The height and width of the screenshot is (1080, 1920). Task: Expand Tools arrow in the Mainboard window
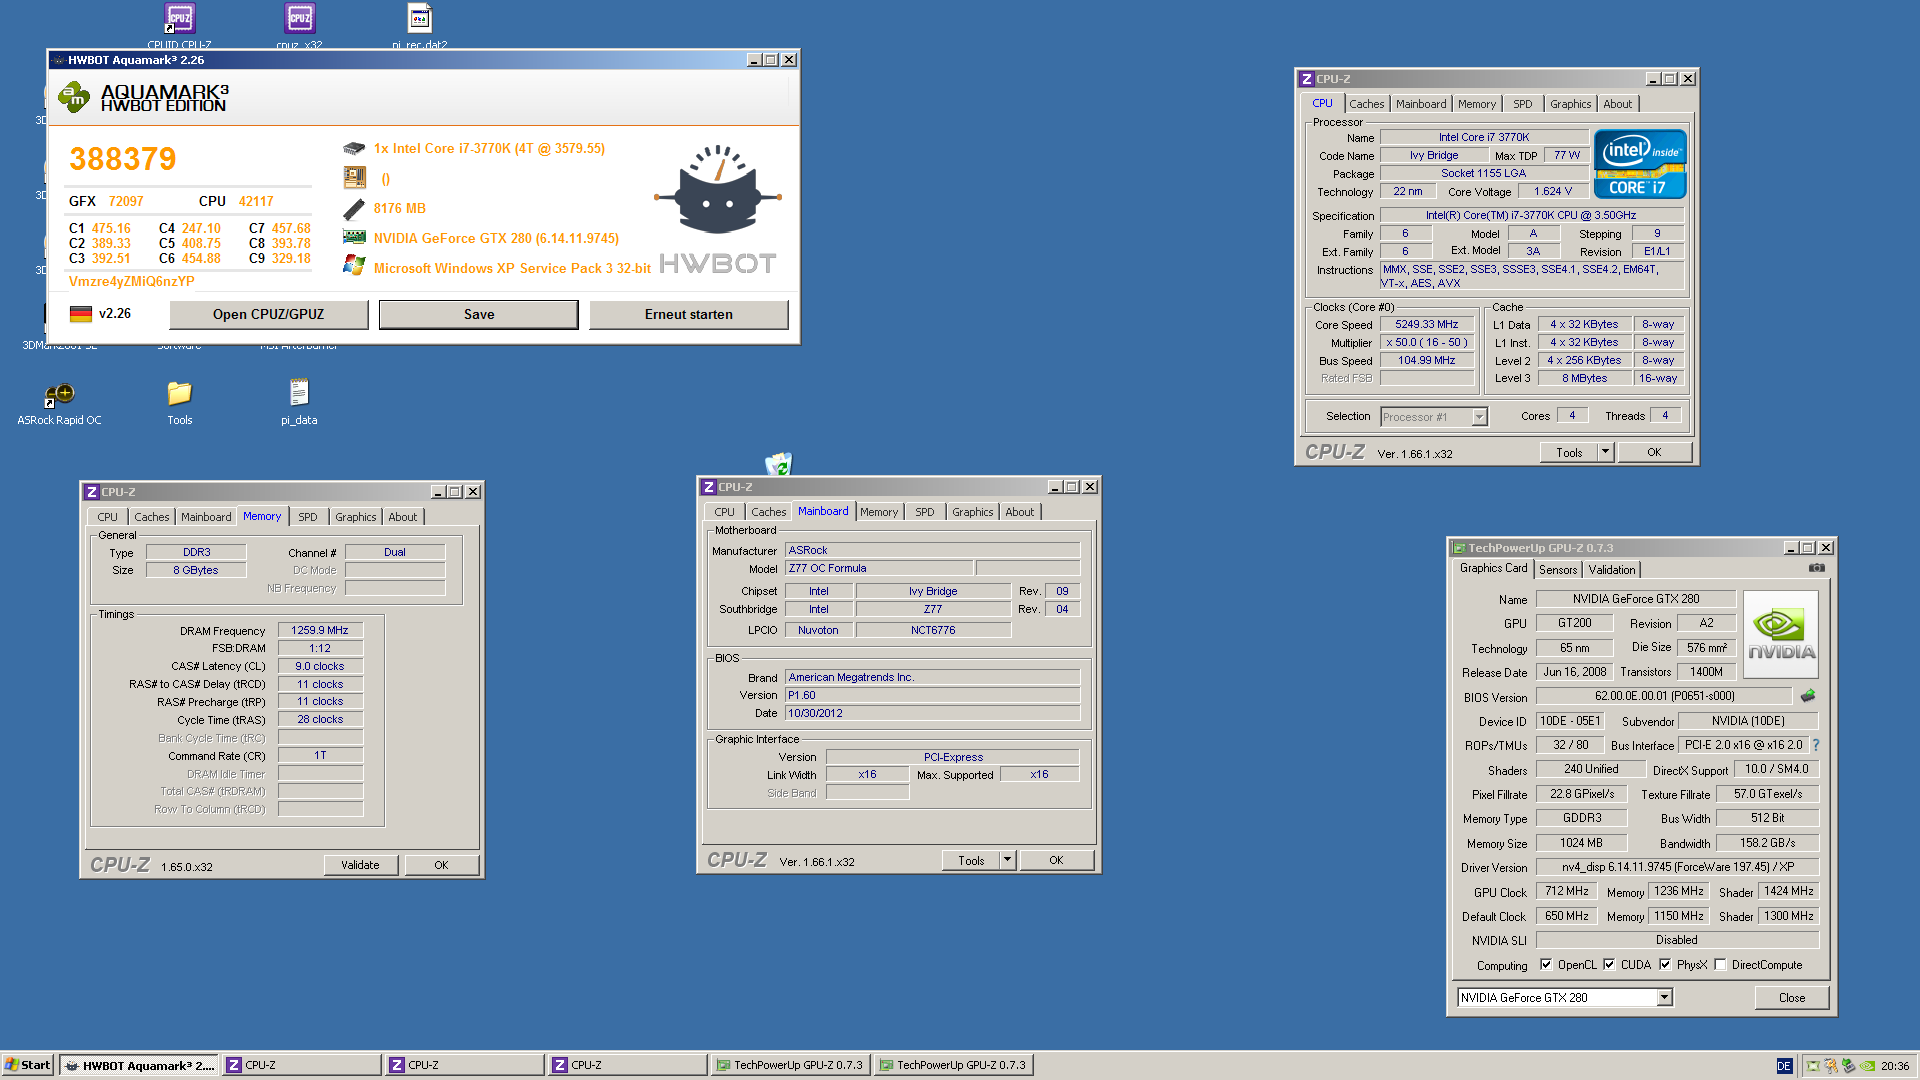click(x=1008, y=860)
